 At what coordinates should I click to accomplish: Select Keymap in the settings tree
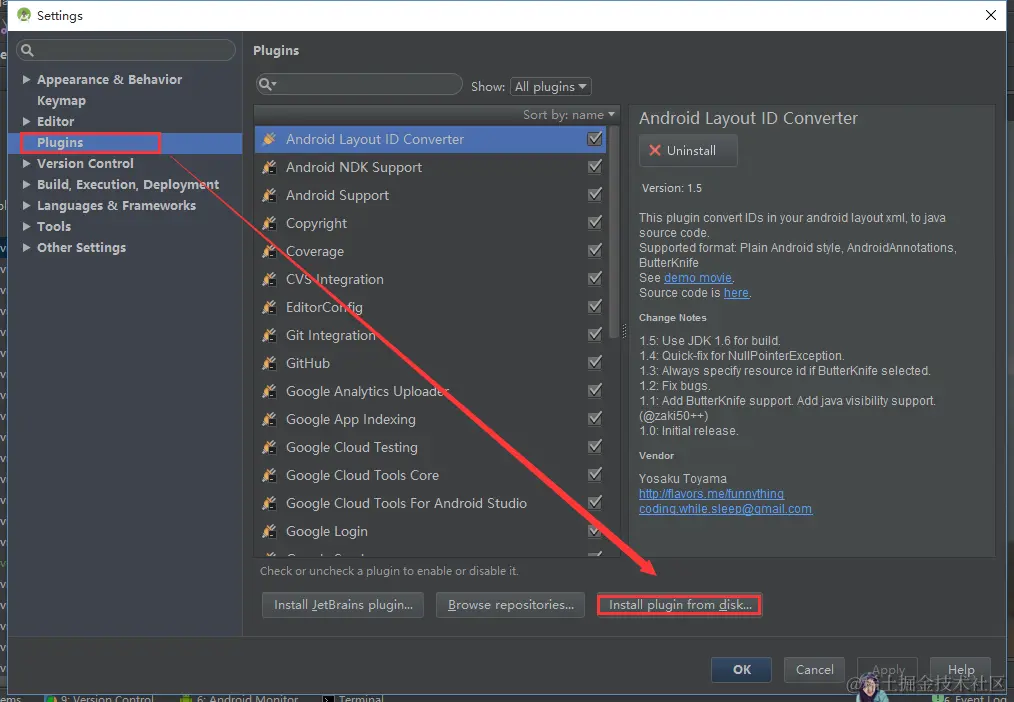pos(61,100)
